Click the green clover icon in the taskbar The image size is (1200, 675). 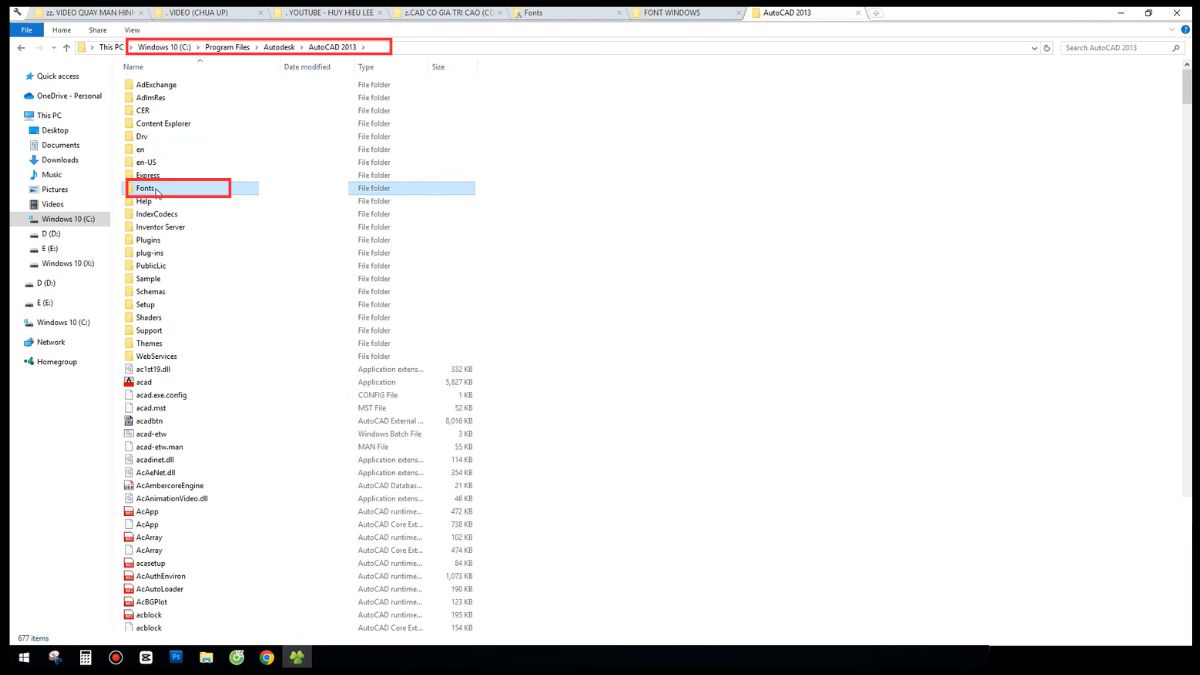point(297,657)
